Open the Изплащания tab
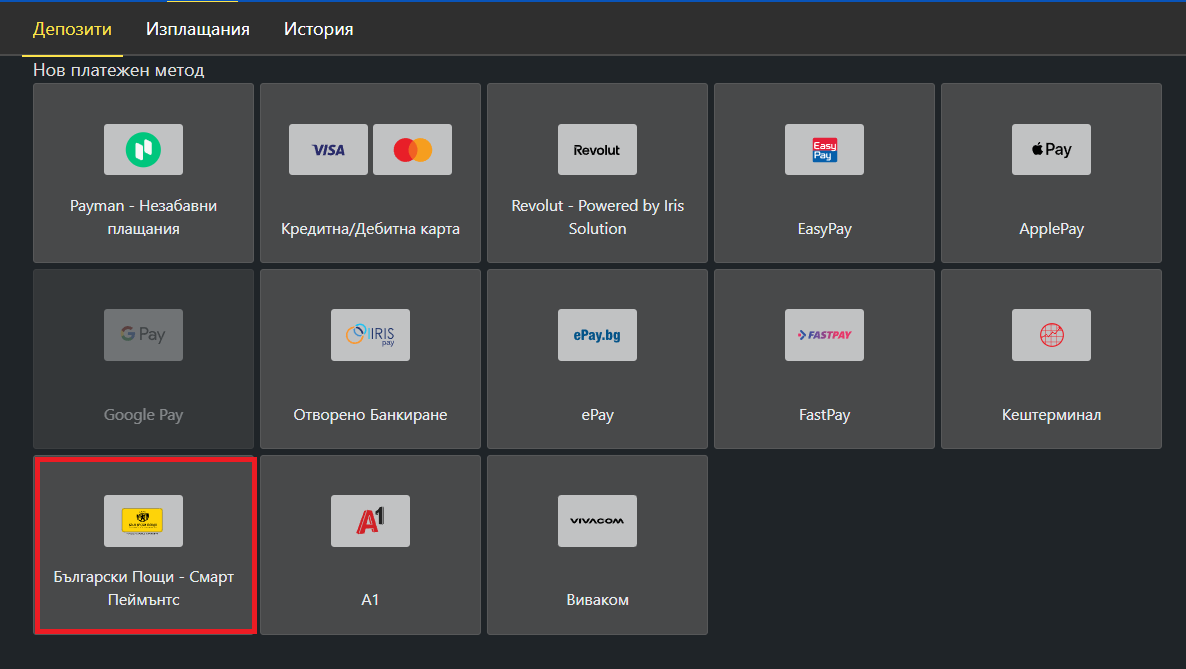The image size is (1186, 669). coord(197,29)
